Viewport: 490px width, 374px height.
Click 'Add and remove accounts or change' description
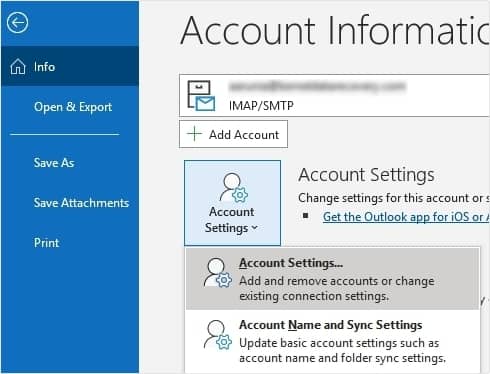tap(337, 281)
